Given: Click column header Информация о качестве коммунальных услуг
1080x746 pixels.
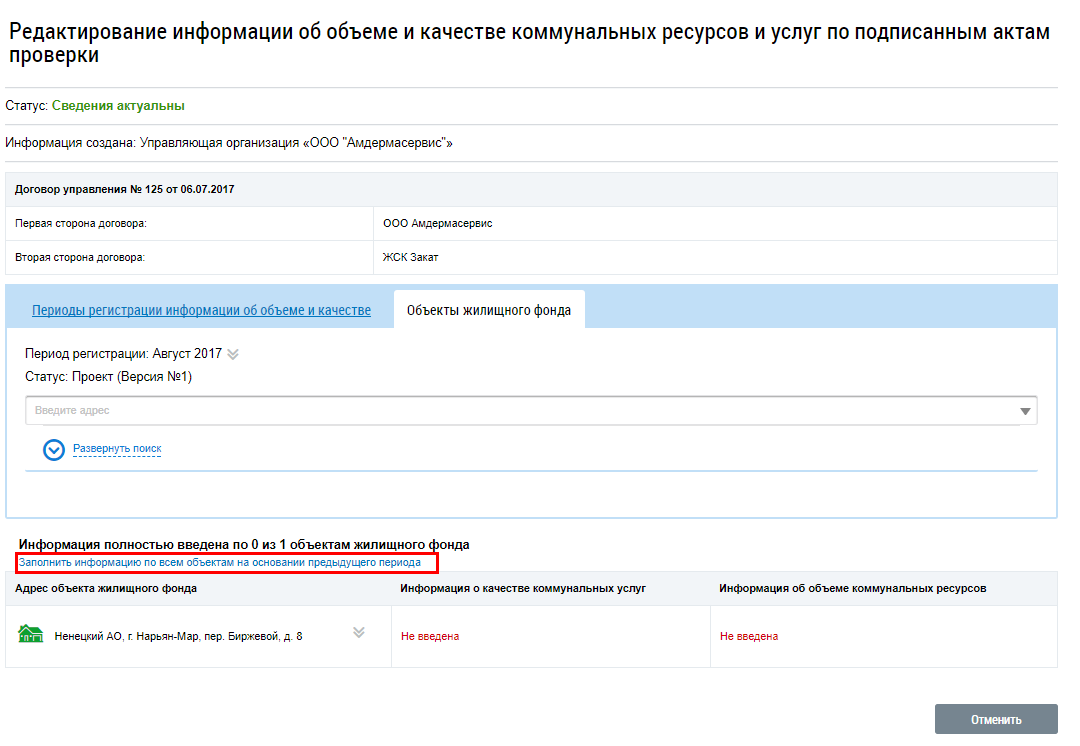Looking at the screenshot, I should click(523, 589).
